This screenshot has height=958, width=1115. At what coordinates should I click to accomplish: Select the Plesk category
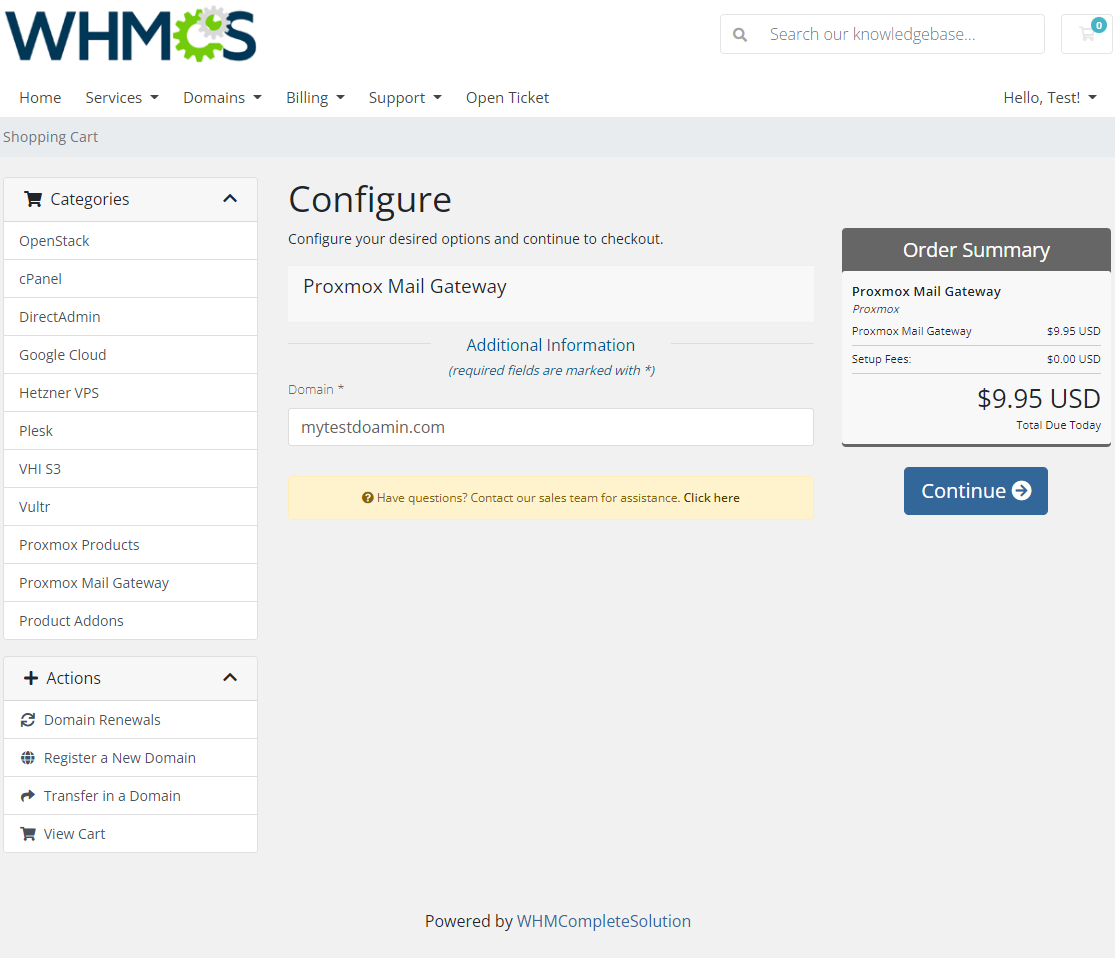130,431
